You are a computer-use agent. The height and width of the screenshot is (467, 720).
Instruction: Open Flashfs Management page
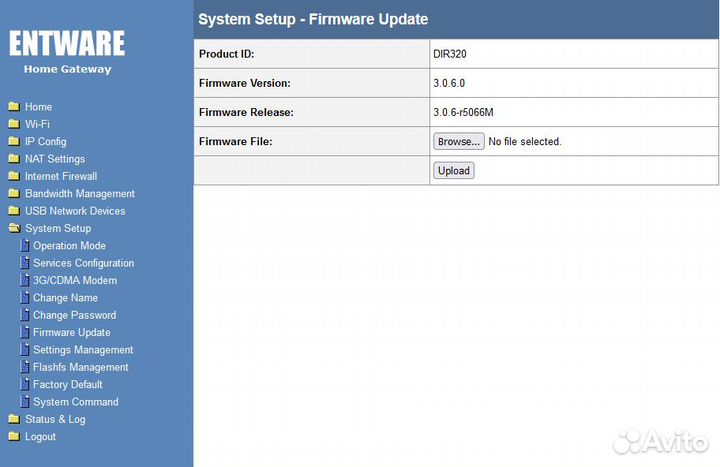click(80, 367)
